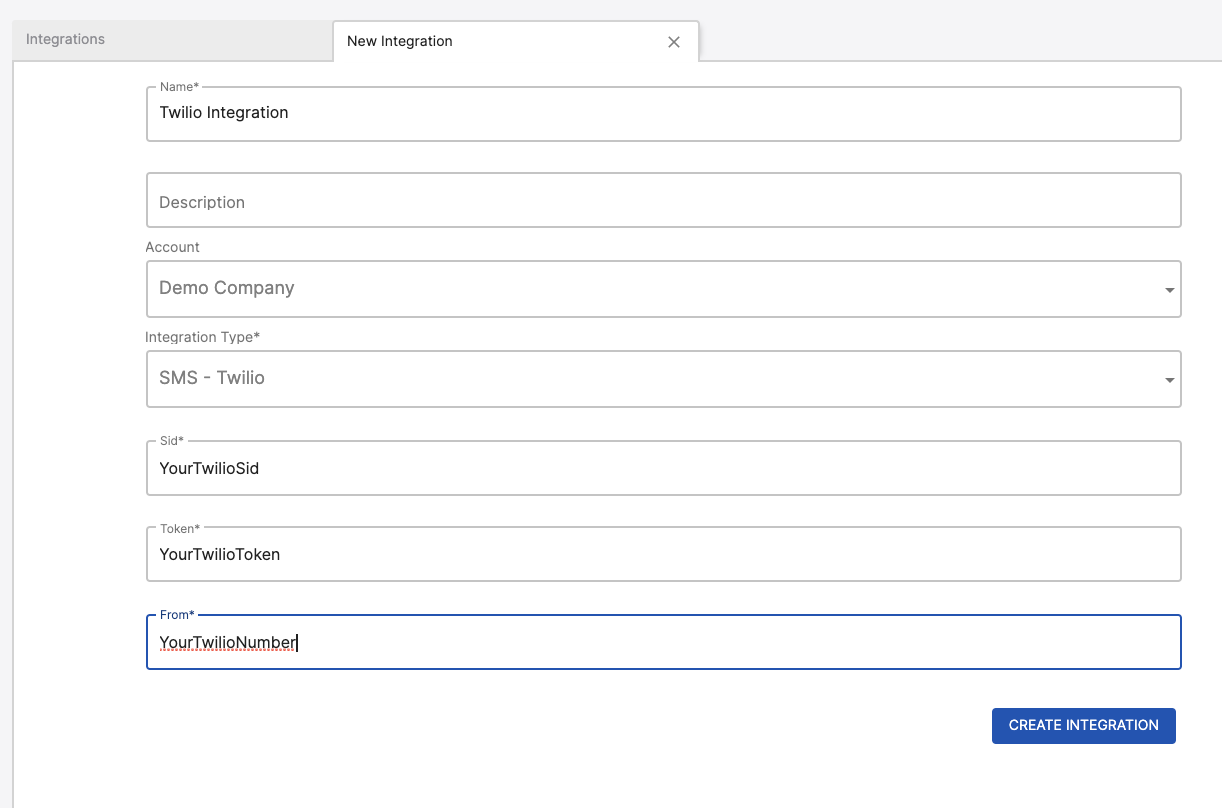
Task: Click the Sid* floating label
Action: coord(172,441)
